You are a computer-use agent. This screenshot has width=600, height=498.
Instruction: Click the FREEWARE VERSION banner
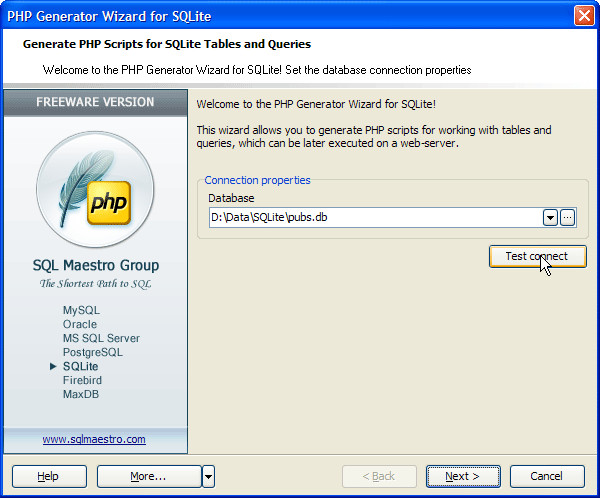click(x=95, y=102)
